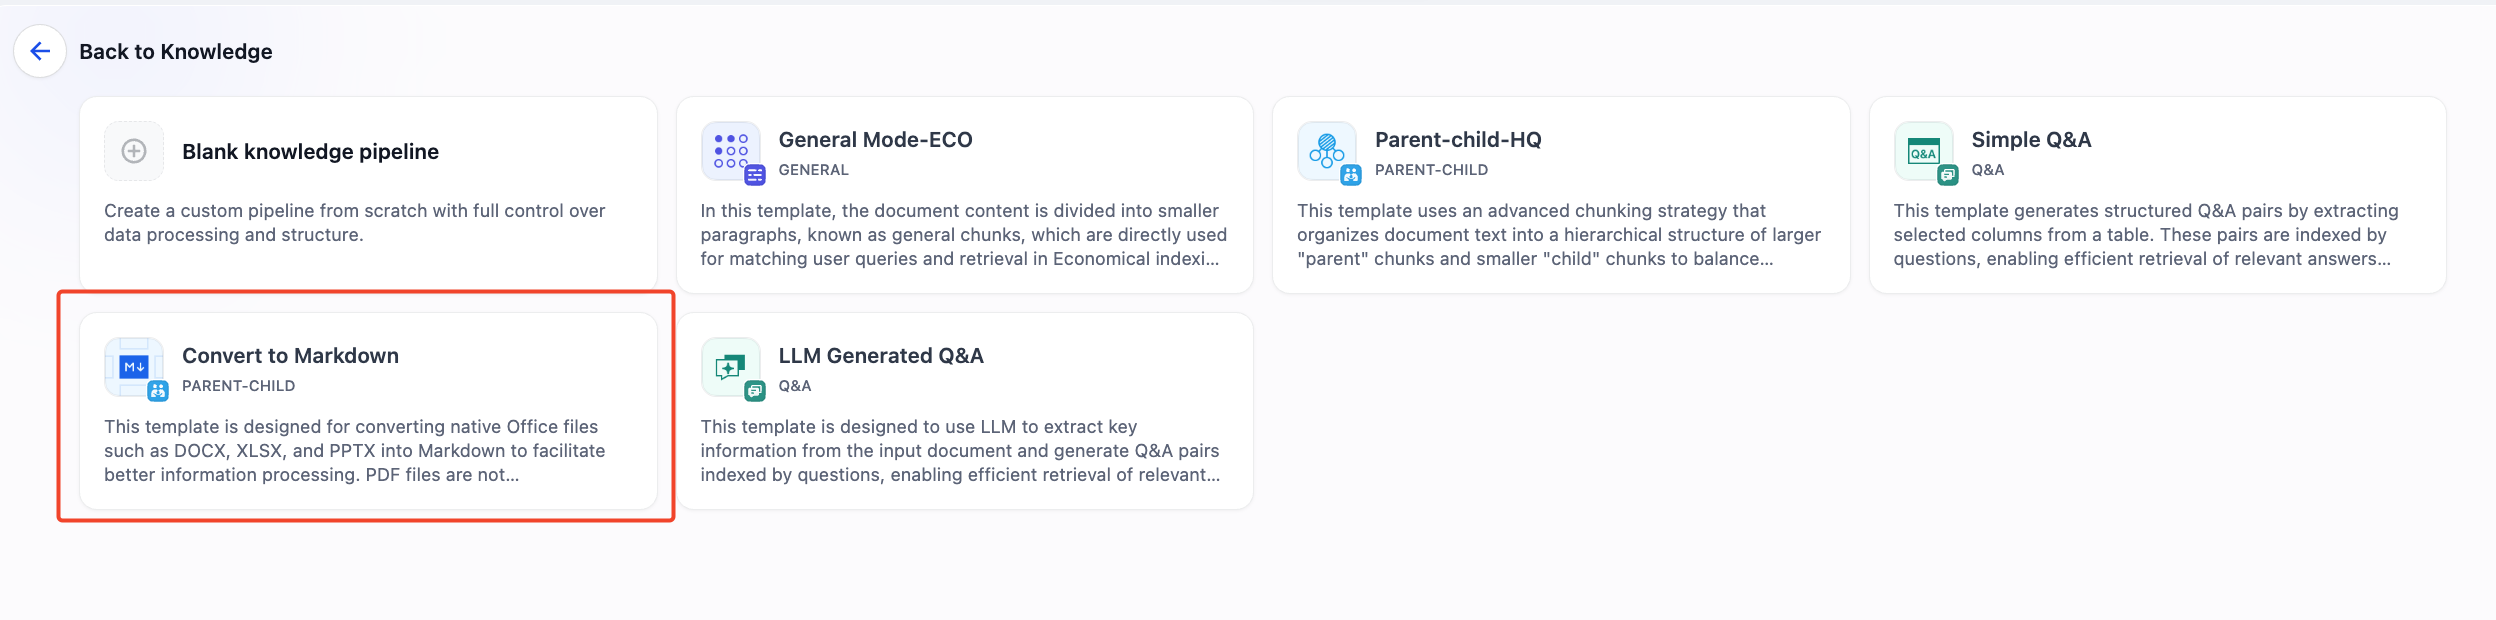Click the back arrow icon
This screenshot has height=620, width=2496.
point(40,51)
